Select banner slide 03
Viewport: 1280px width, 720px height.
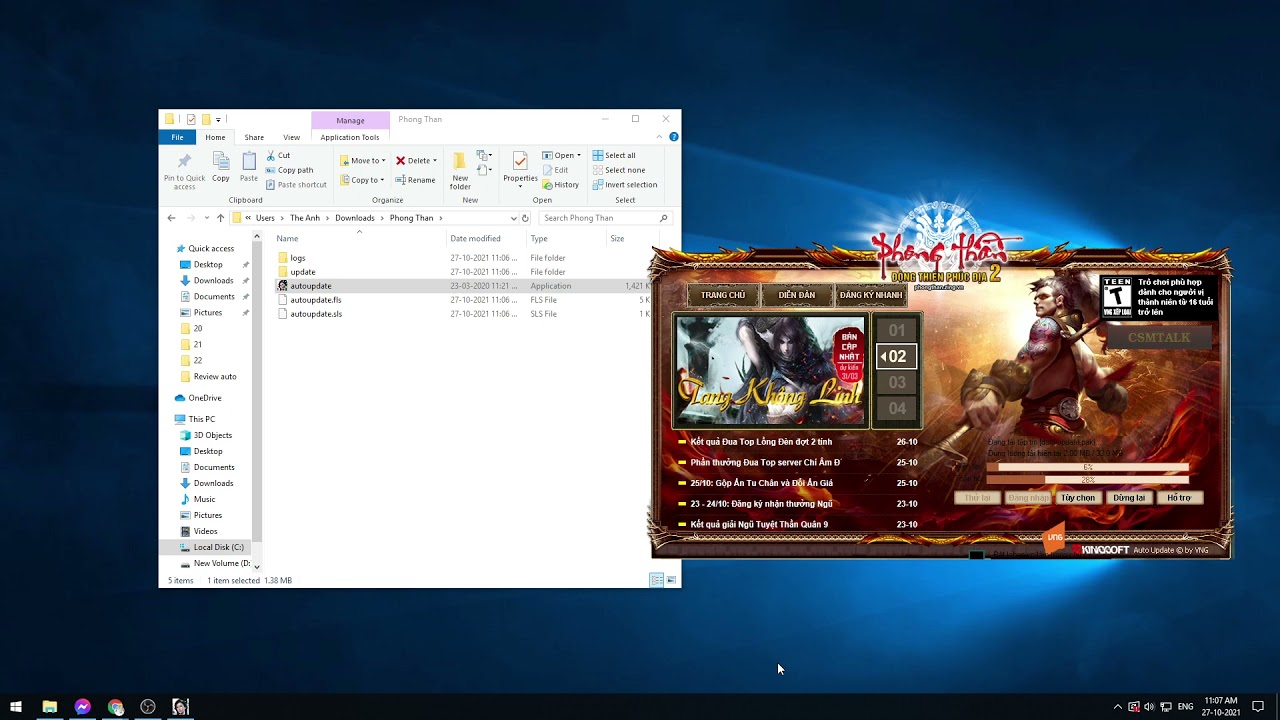897,382
